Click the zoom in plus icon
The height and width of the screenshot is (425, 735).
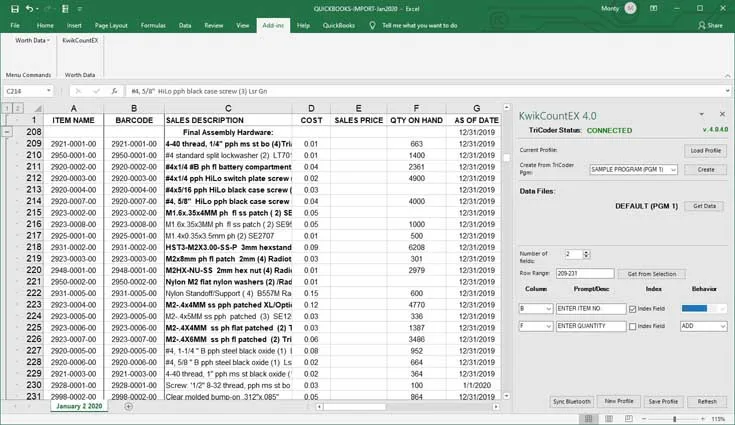point(703,418)
